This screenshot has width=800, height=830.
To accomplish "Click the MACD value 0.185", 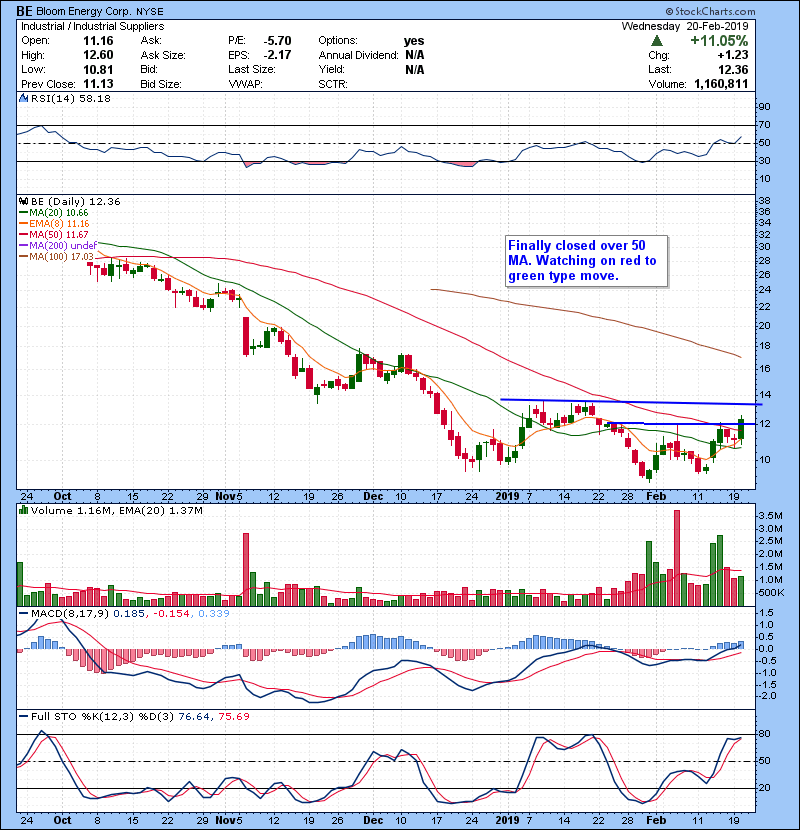I will coord(129,614).
